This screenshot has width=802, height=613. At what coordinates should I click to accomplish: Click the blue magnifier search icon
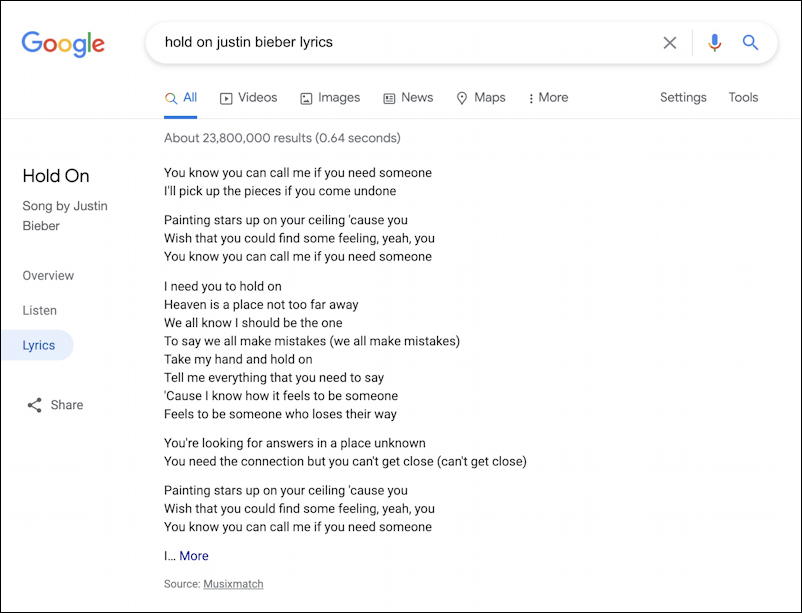[x=750, y=42]
